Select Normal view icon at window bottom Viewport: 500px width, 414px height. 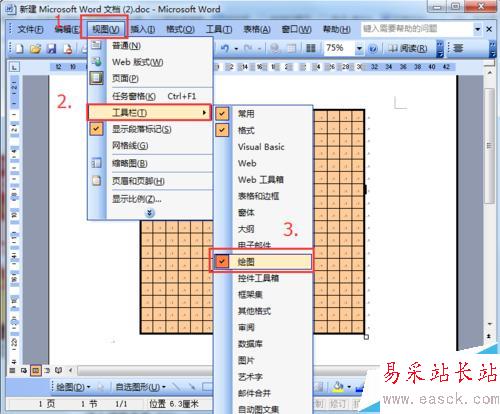(12, 370)
